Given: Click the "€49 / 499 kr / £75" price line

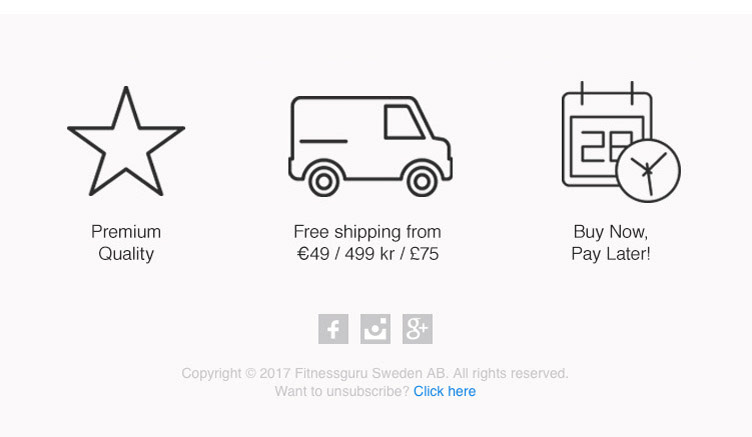Looking at the screenshot, I should tap(367, 254).
